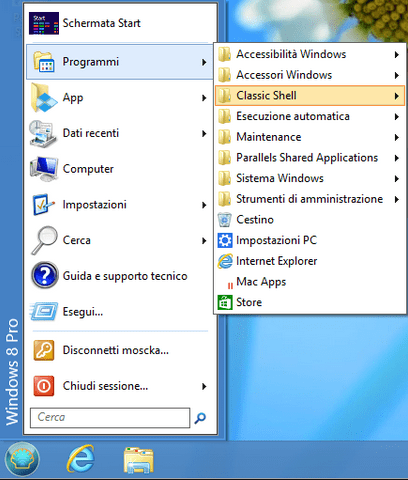
Task: Open Guida e supporto tecnico
Action: pyautogui.click(x=120, y=276)
